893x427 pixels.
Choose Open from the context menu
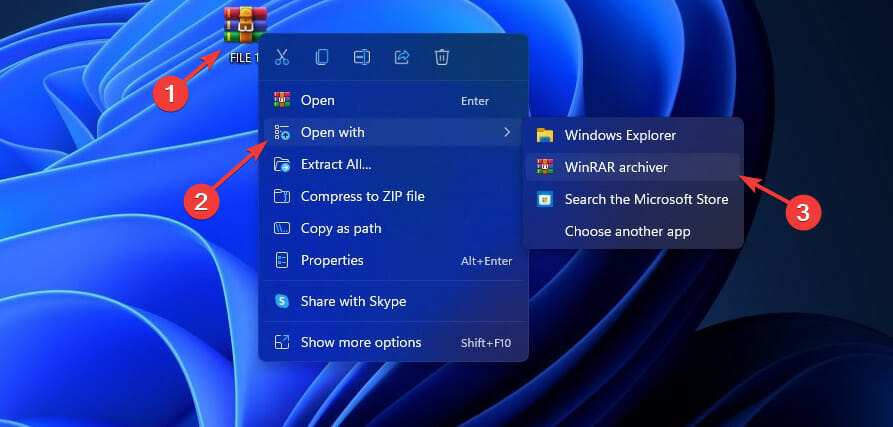tap(393, 101)
